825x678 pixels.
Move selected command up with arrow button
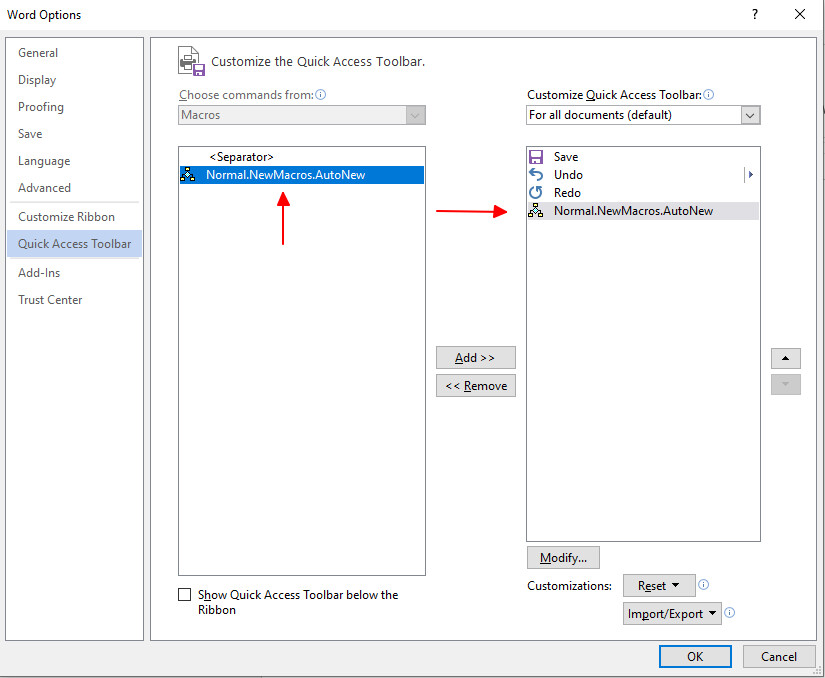(x=786, y=358)
